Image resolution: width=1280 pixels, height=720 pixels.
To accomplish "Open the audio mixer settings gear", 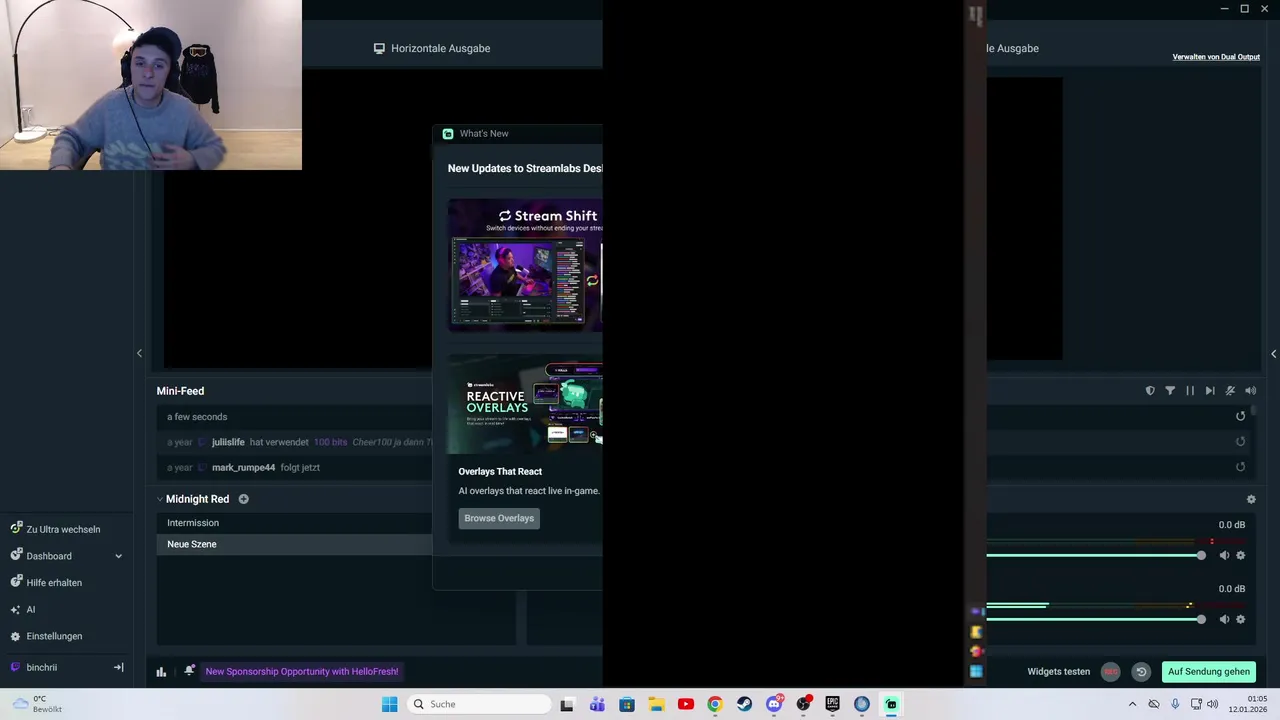I will click(1251, 499).
